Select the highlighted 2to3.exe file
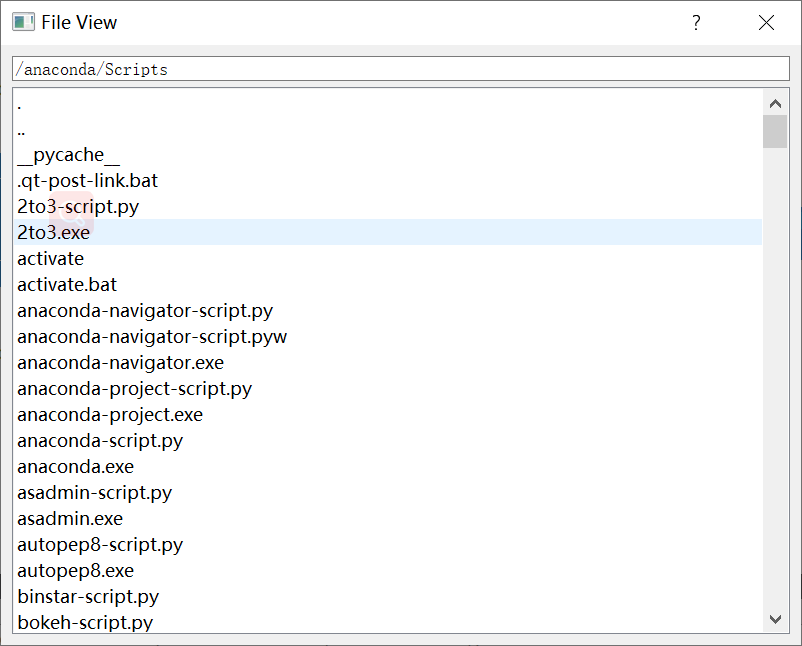 pyautogui.click(x=388, y=232)
